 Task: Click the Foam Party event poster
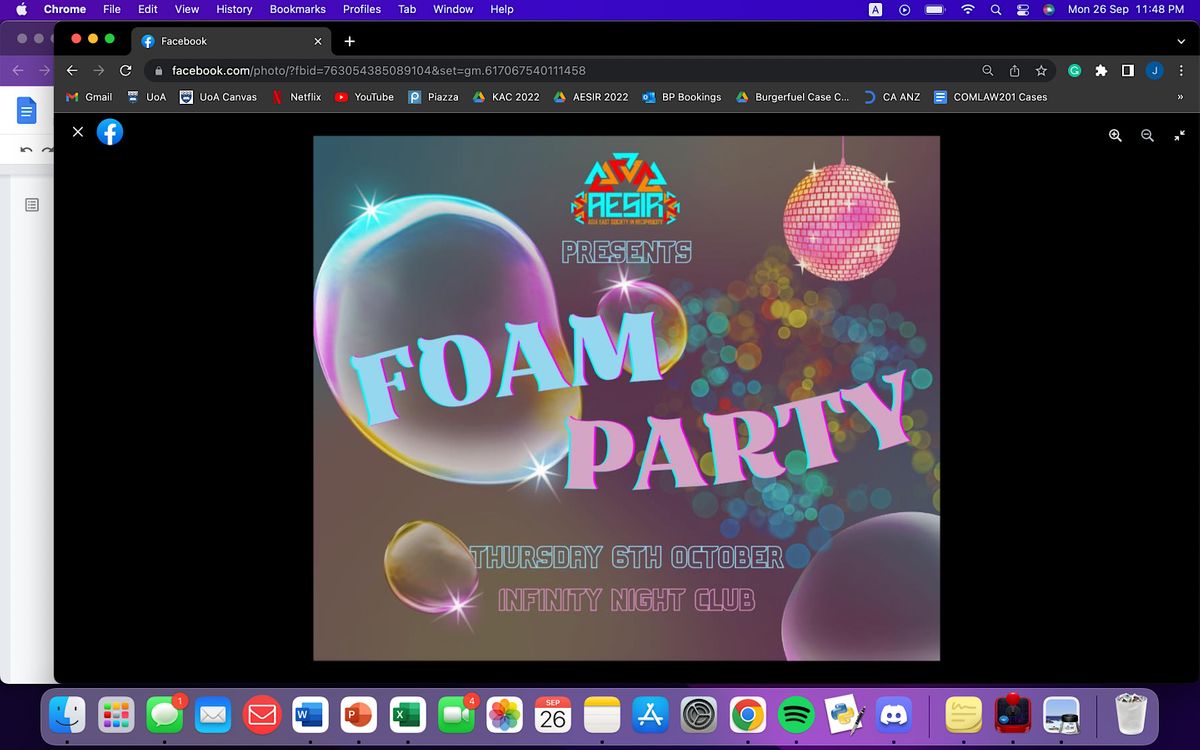coord(626,398)
